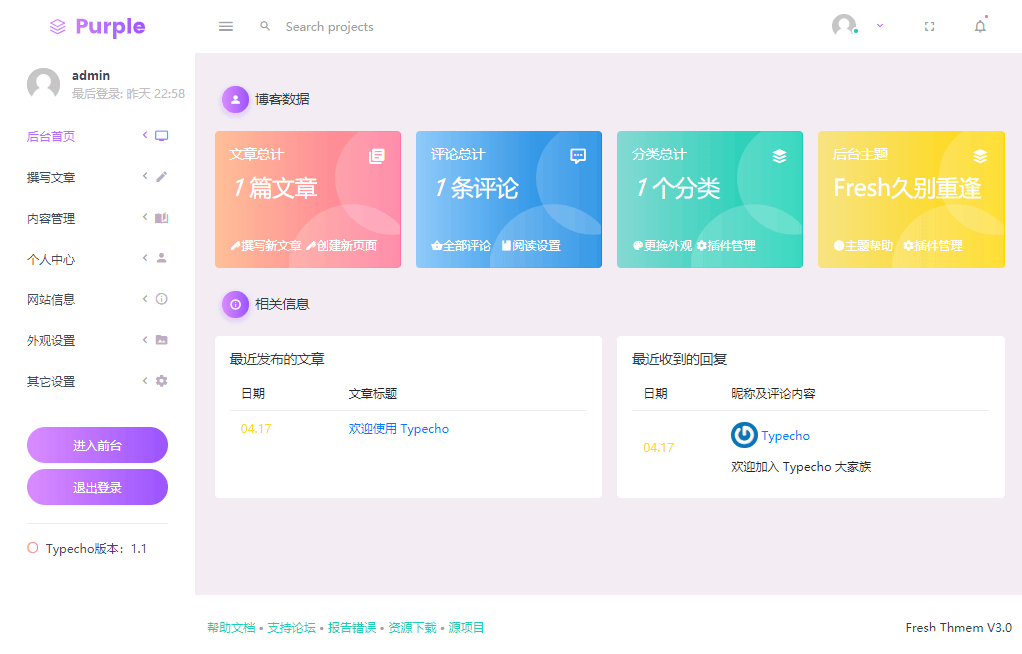Click the pencil icon beside 撰写文章
Viewport: 1022px width, 654px height.
(163, 177)
